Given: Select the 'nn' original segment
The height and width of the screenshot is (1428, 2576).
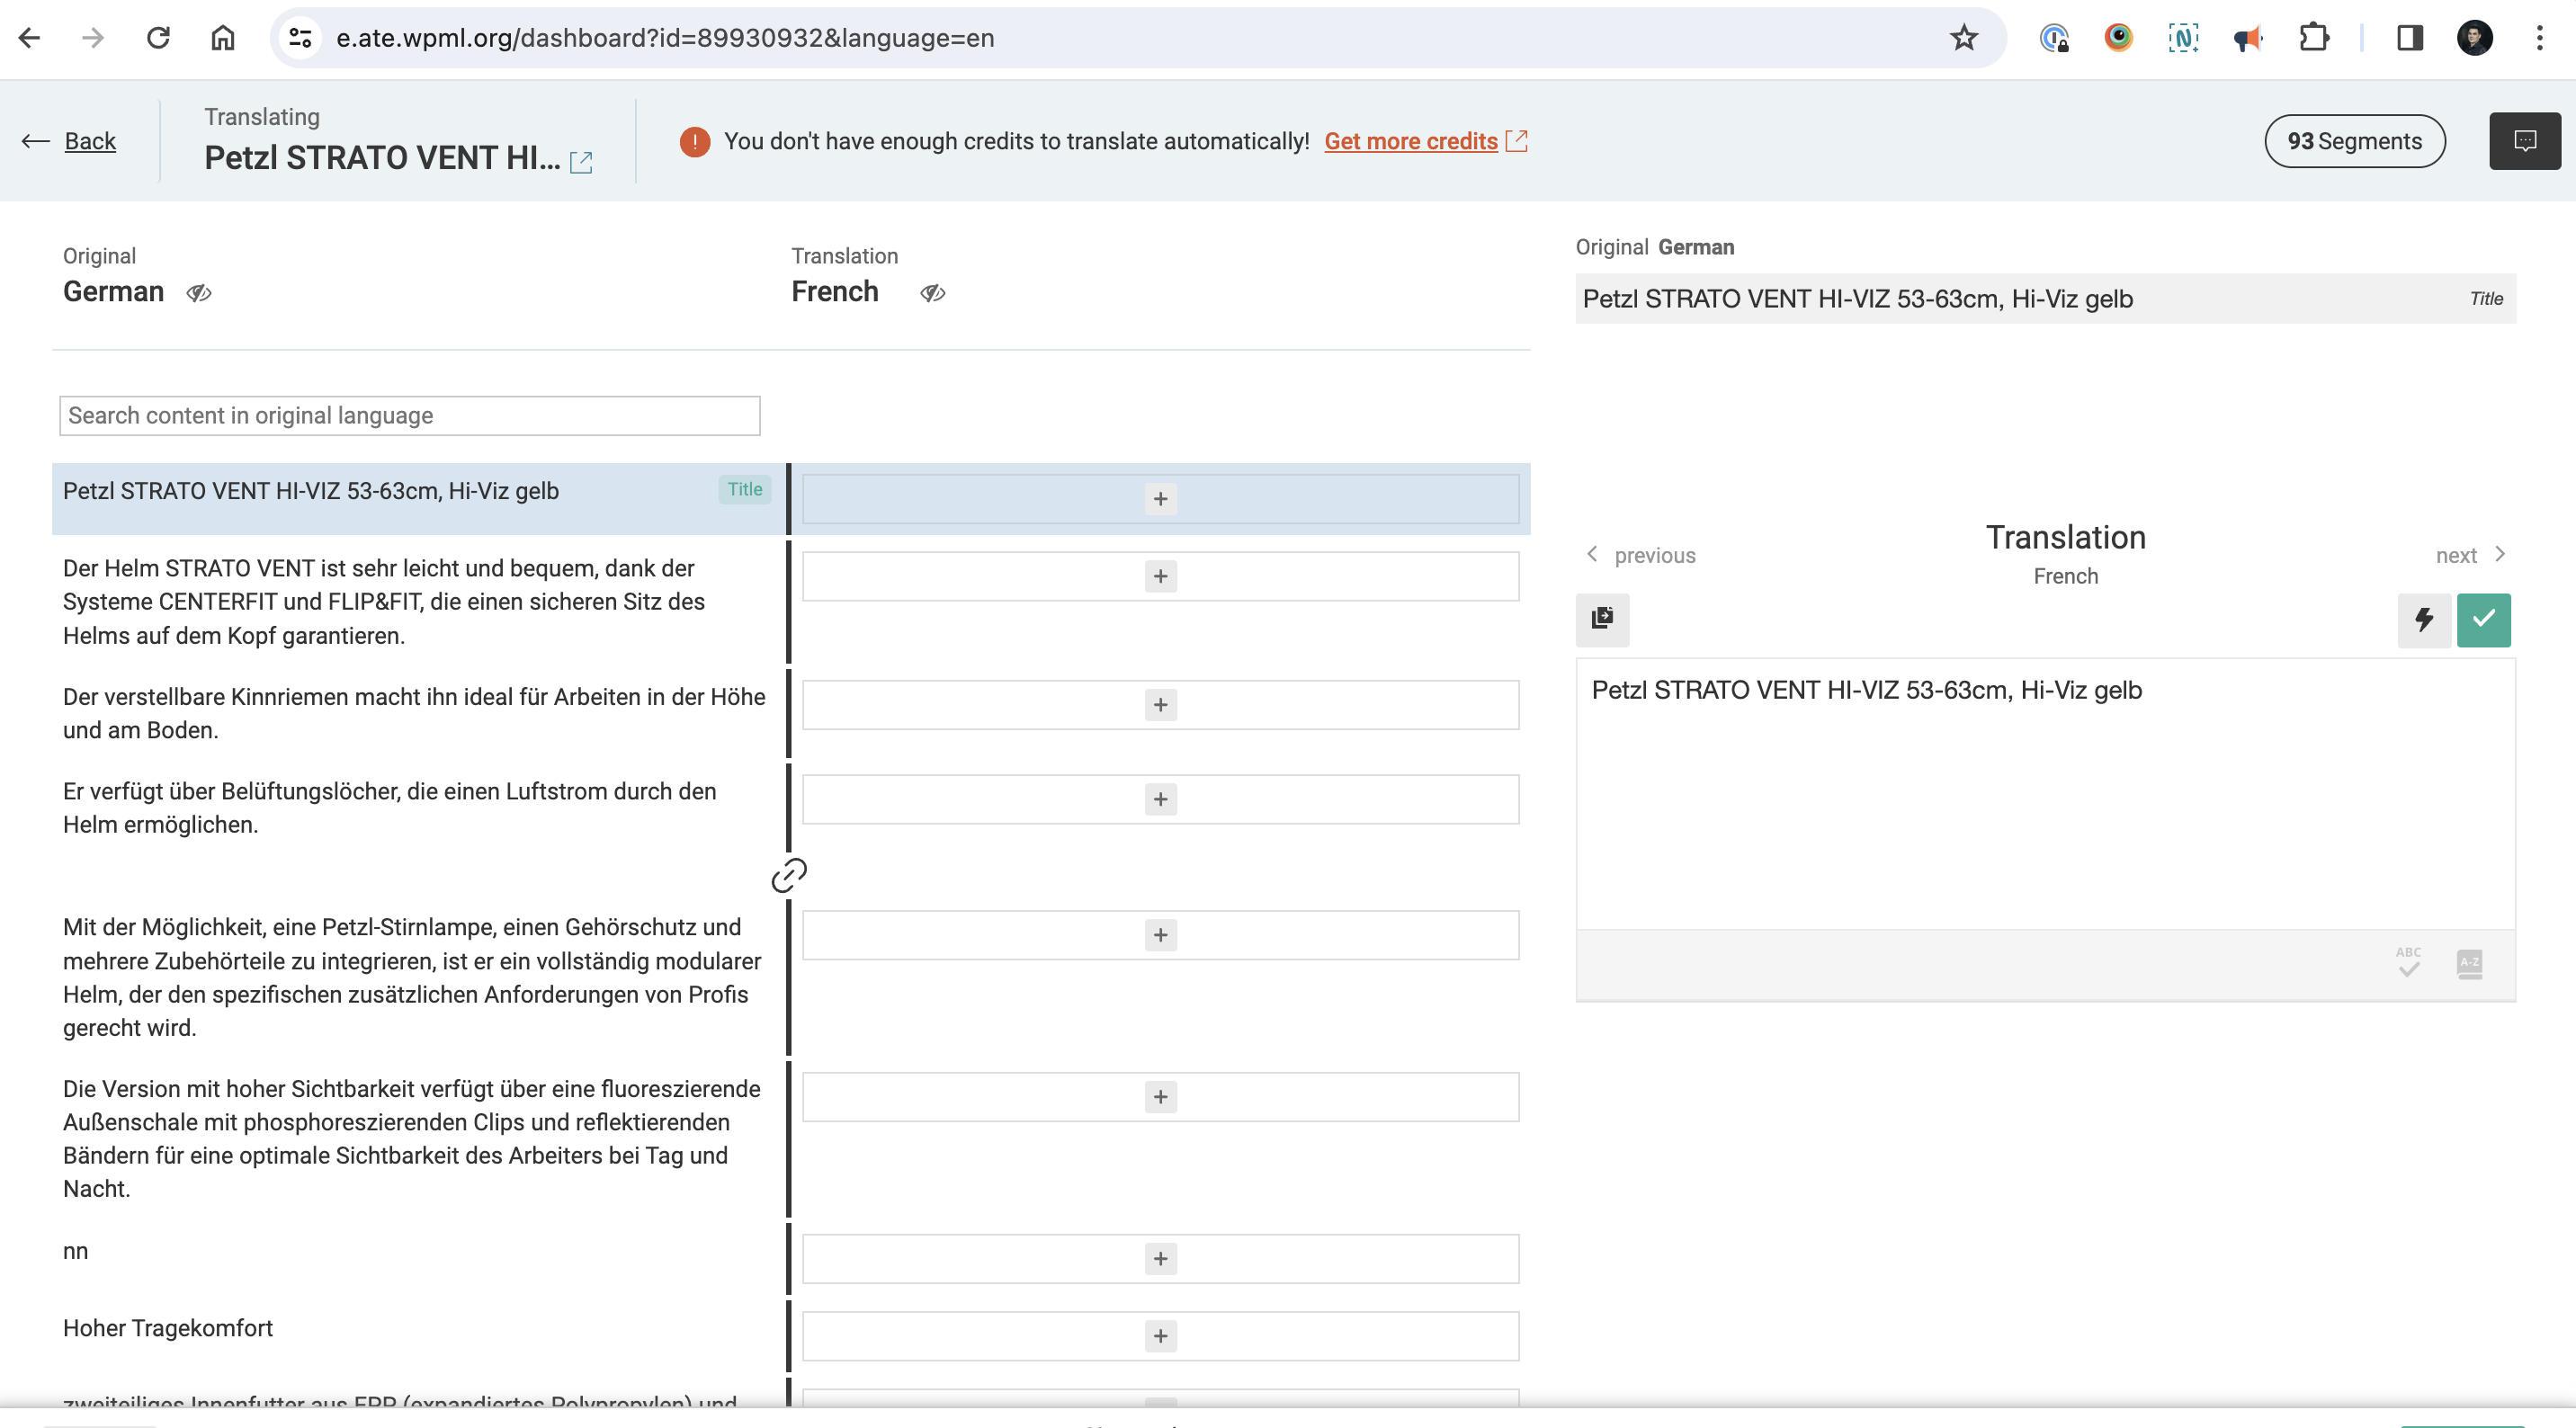Looking at the screenshot, I should (x=75, y=1251).
